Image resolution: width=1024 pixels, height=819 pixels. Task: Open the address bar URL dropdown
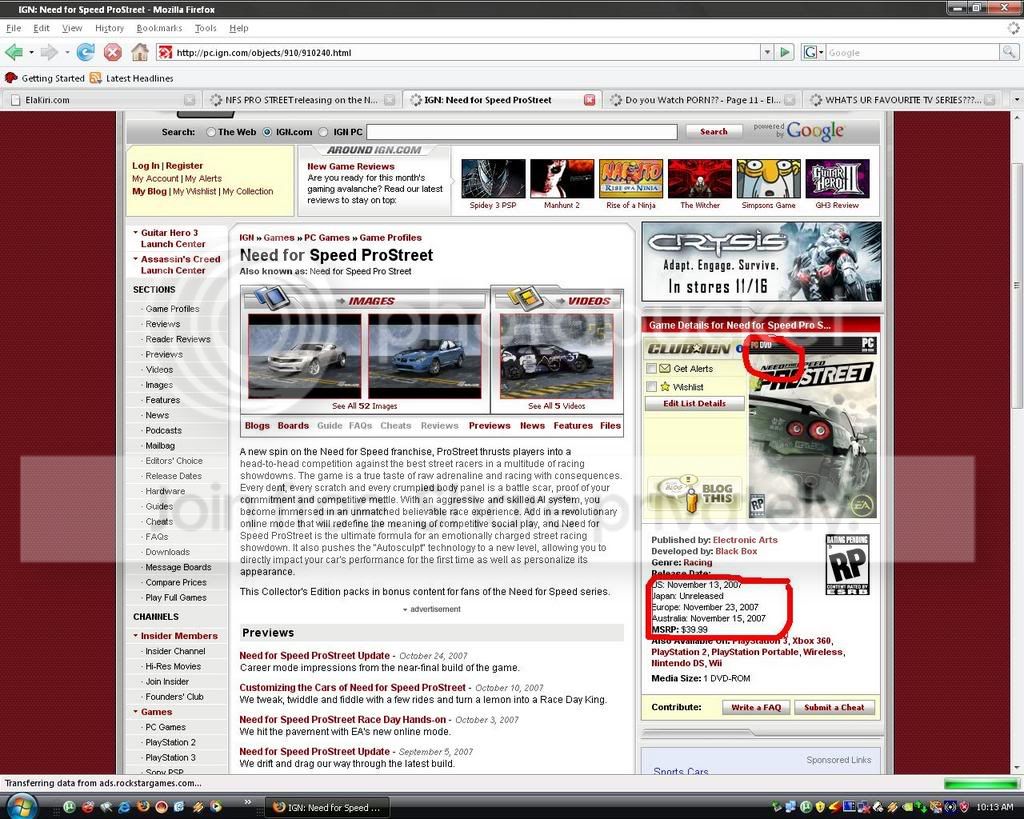767,52
